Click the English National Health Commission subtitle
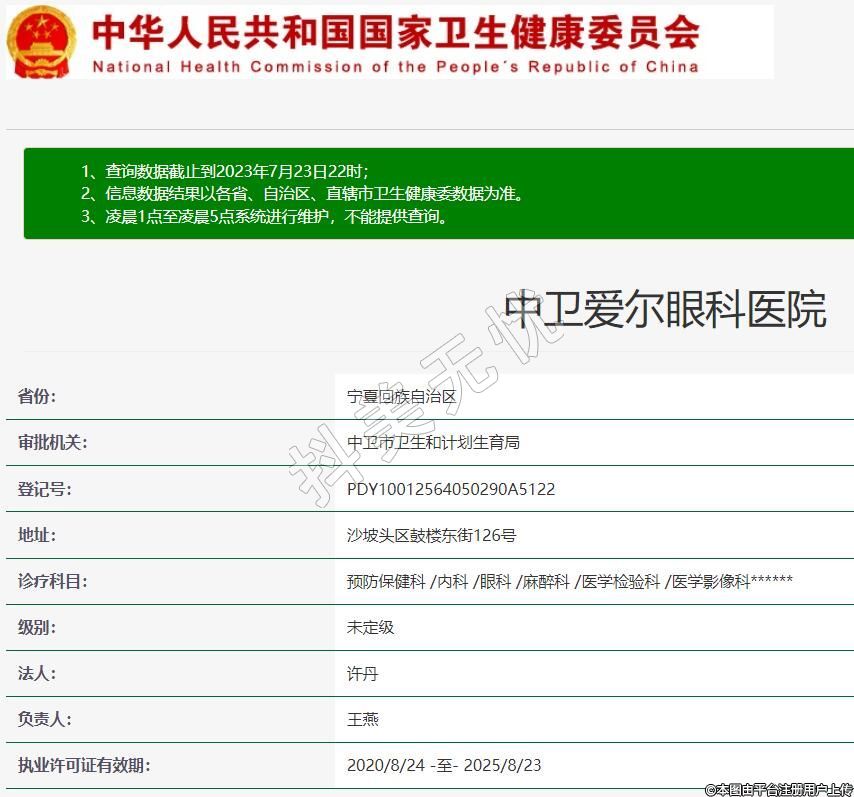The width and height of the screenshot is (854, 797). click(x=395, y=67)
